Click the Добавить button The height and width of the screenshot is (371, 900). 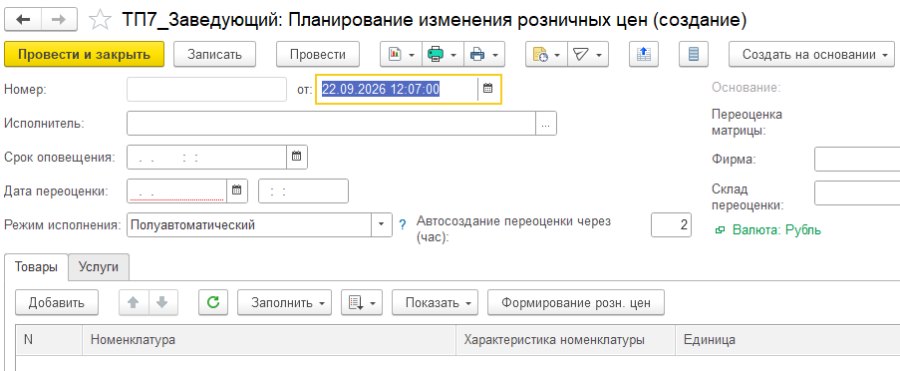(57, 303)
